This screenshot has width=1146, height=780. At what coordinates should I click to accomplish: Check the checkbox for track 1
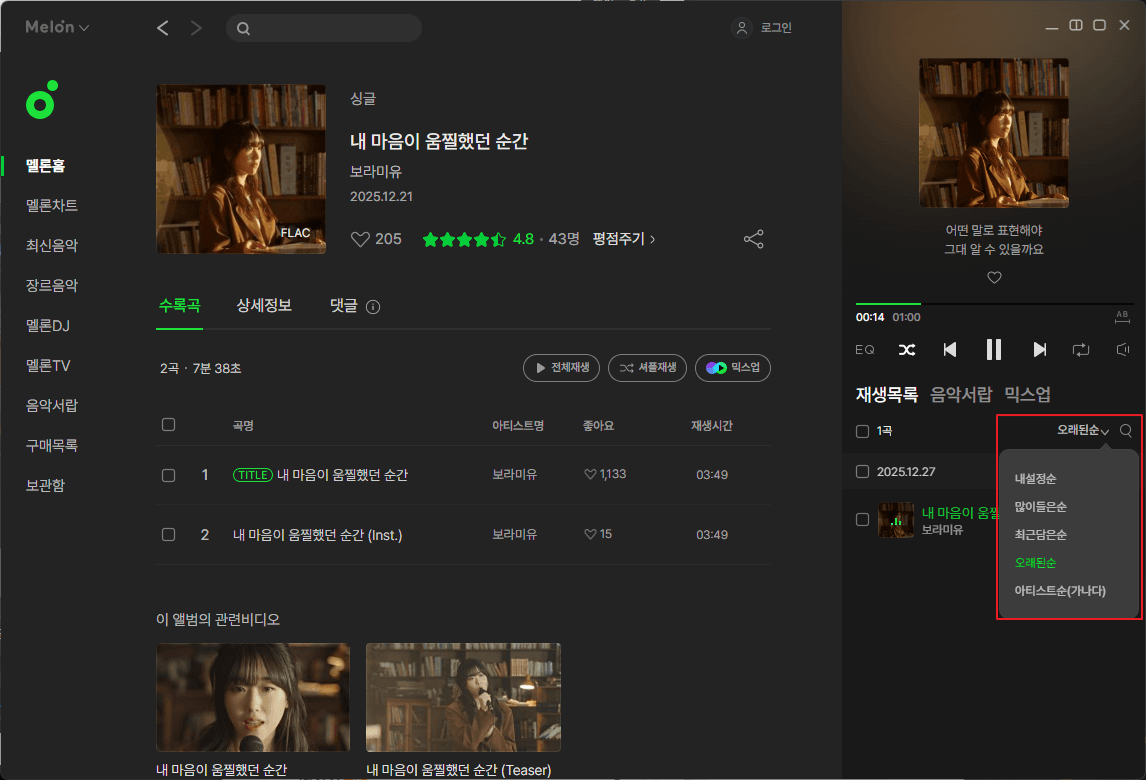(x=168, y=475)
